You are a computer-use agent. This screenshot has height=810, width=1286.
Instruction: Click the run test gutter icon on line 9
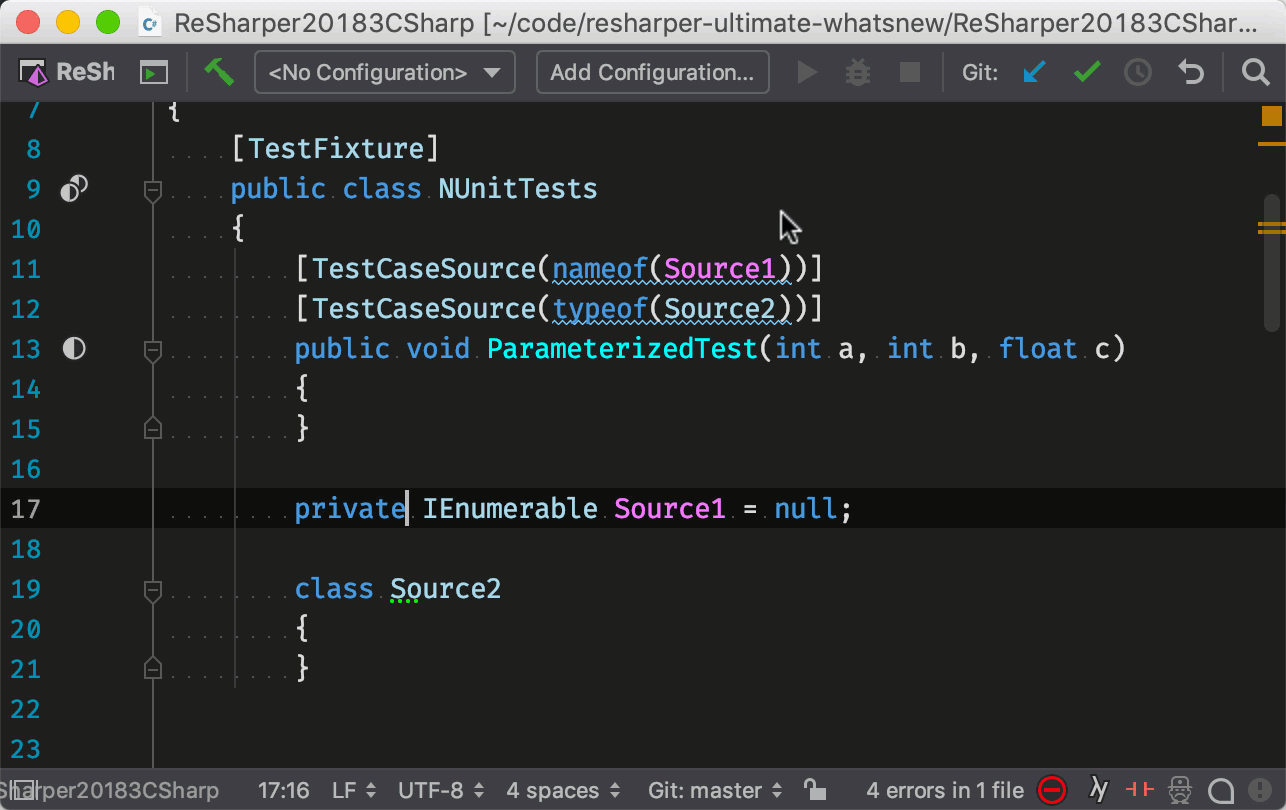pyautogui.click(x=74, y=189)
